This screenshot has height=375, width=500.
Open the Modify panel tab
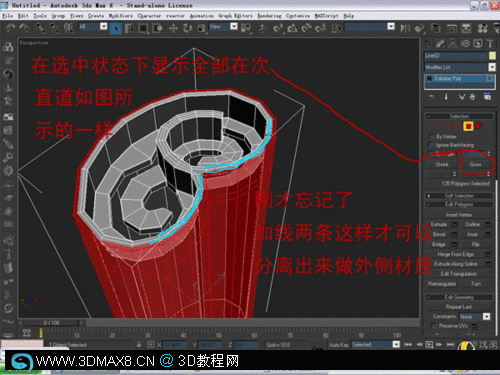[440, 43]
